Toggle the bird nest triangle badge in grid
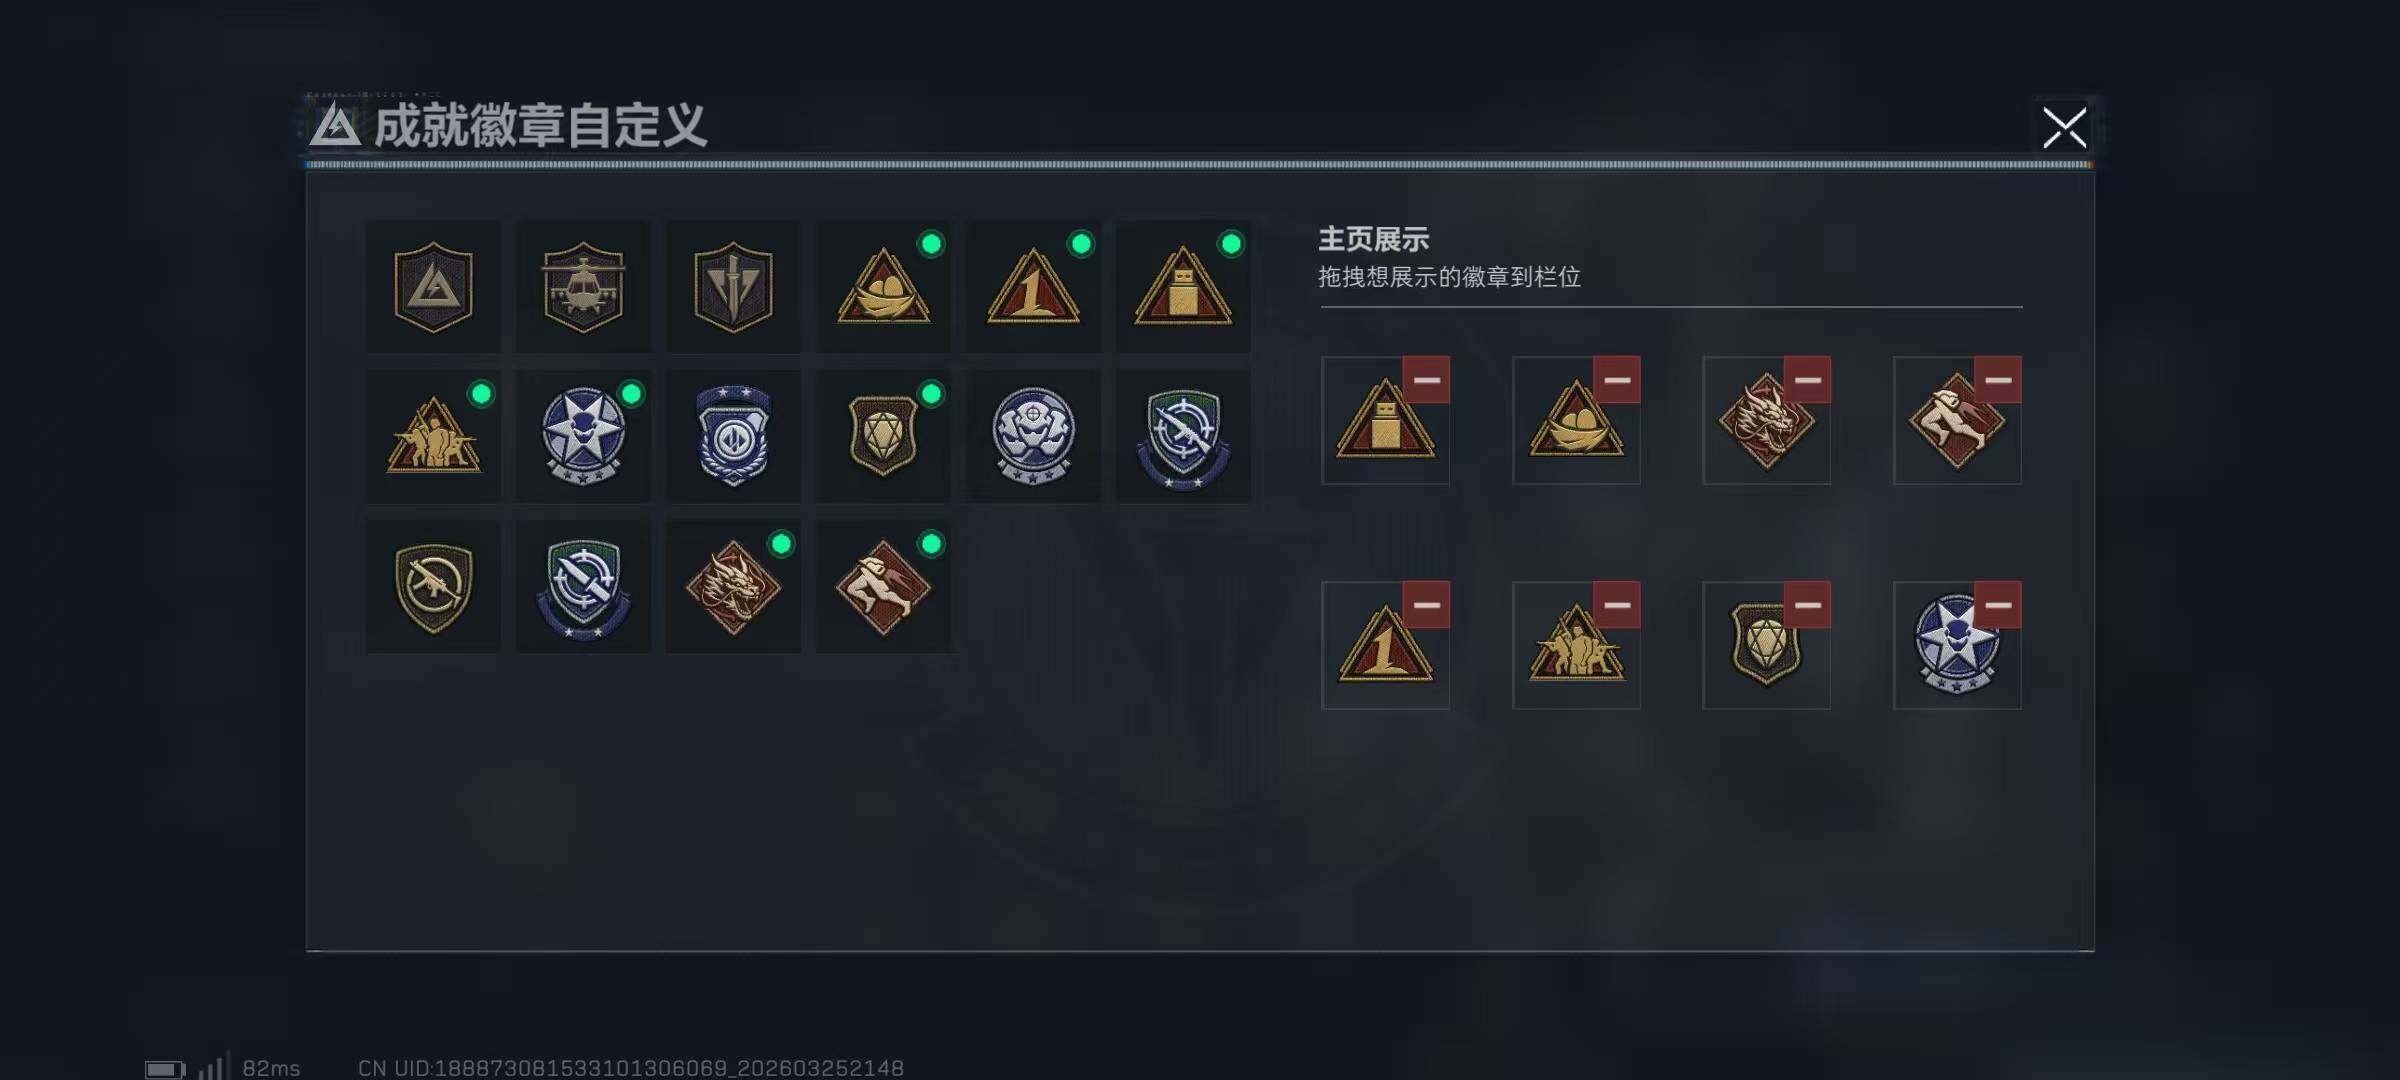This screenshot has height=1080, width=2400. (x=883, y=287)
